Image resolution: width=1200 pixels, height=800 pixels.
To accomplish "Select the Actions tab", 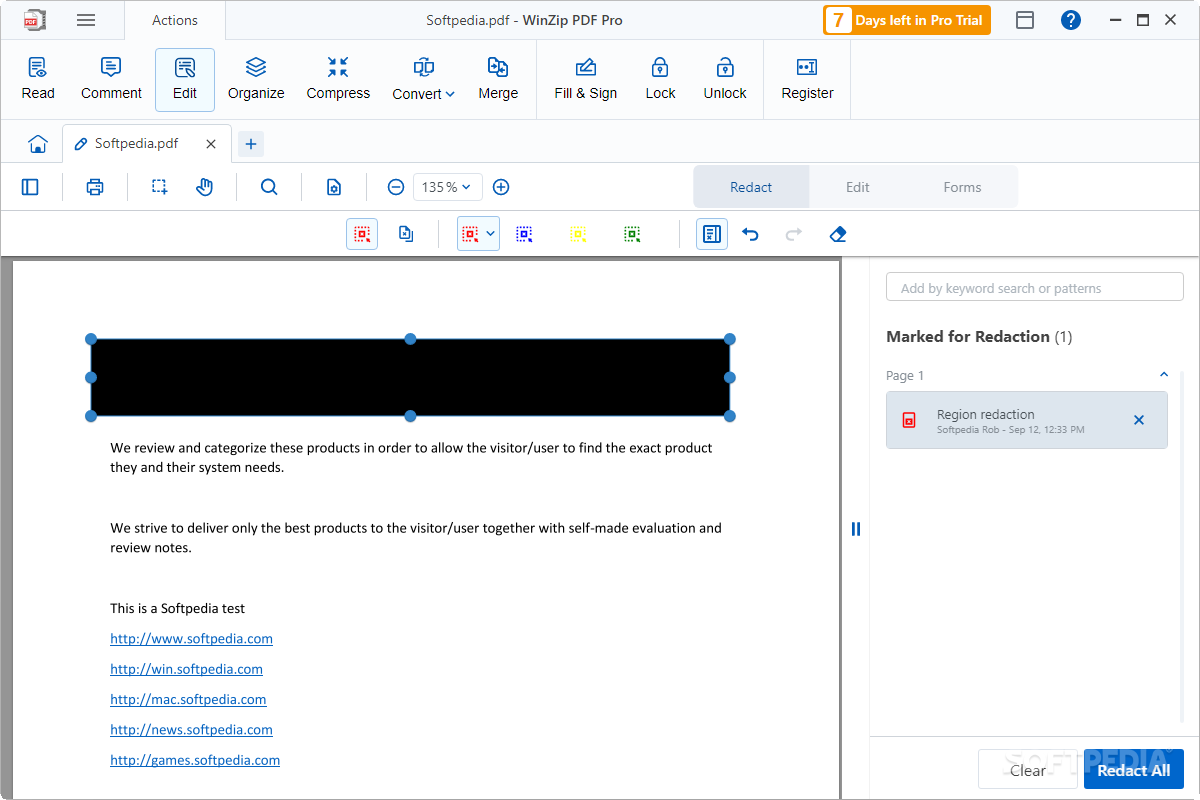I will point(175,20).
